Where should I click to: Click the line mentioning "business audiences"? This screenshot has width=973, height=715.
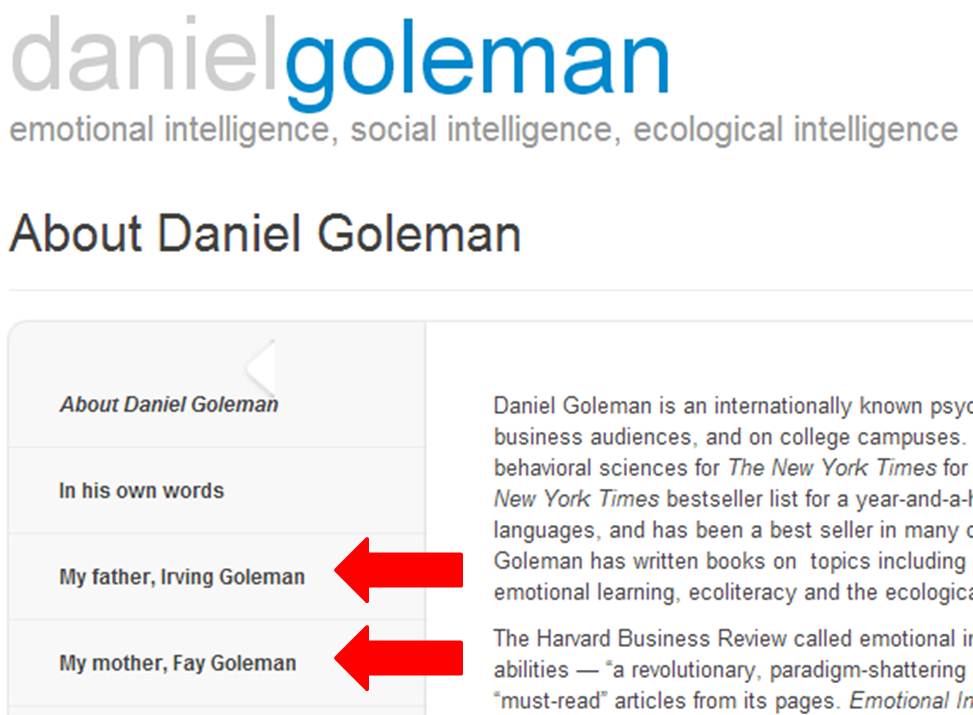pyautogui.click(x=733, y=437)
